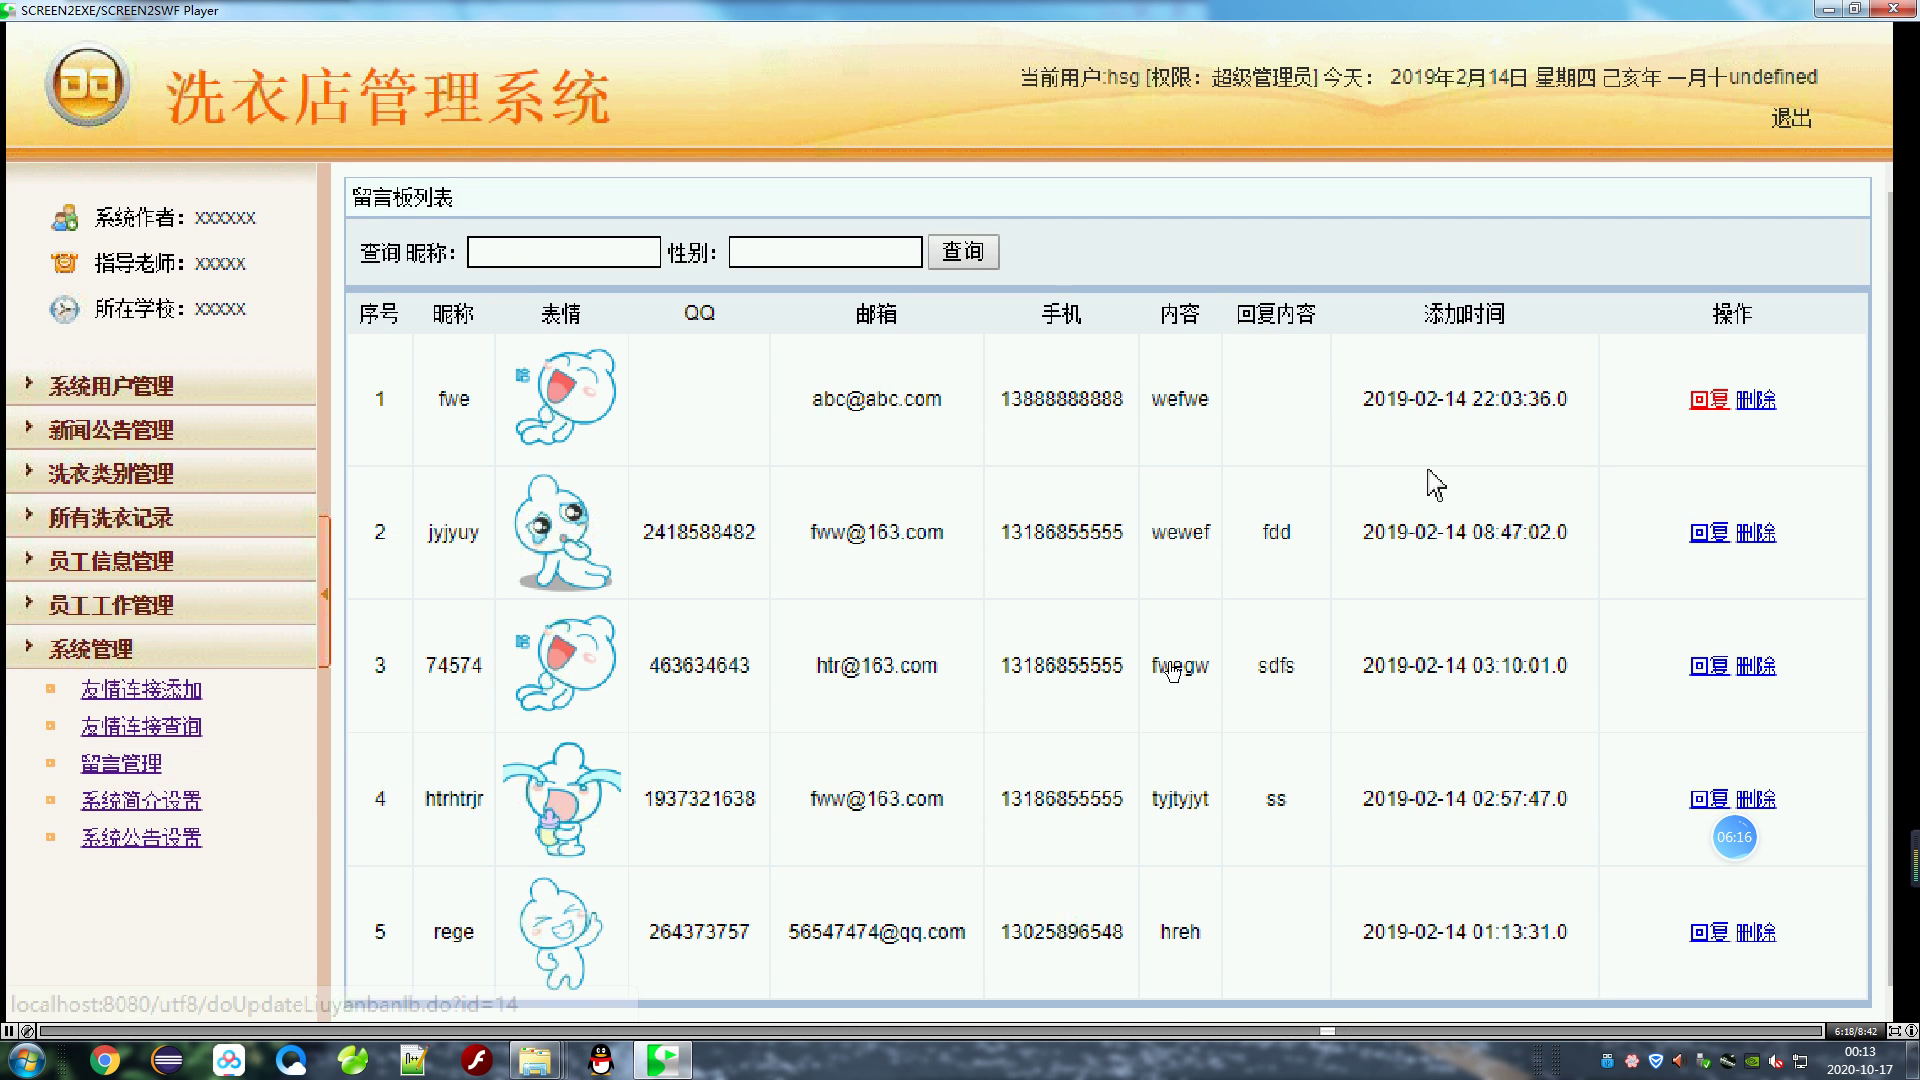The width and height of the screenshot is (1920, 1080).
Task: Click the instructor telephone icon
Action: (x=65, y=263)
